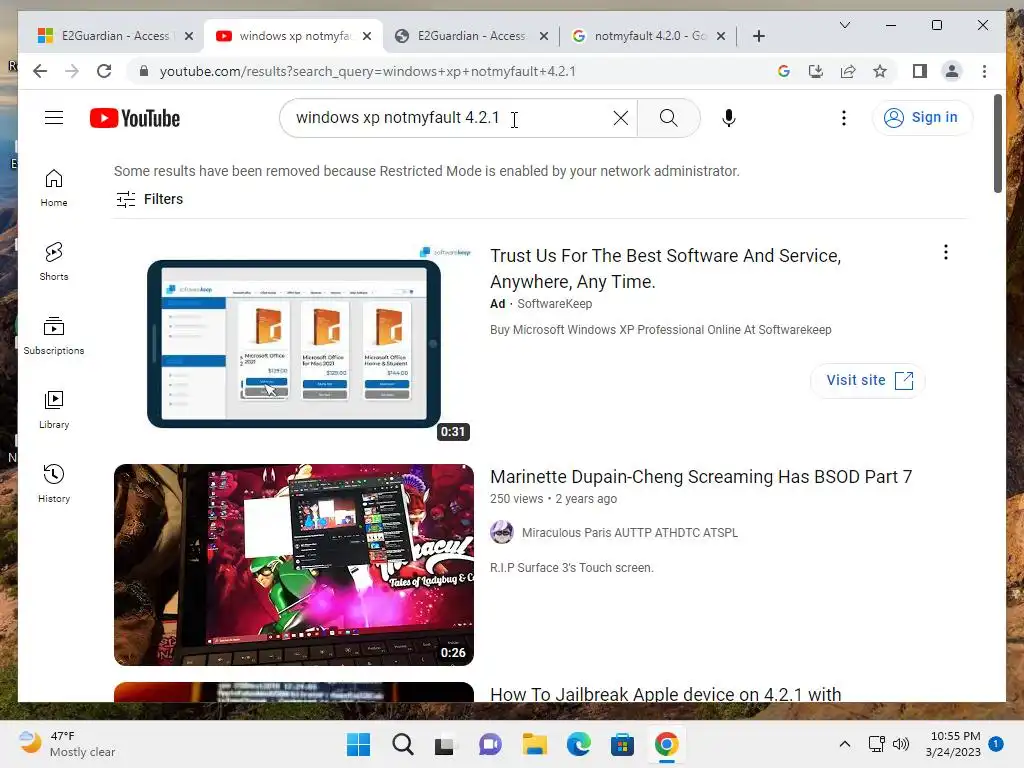Screen dimensions: 1024x768
Task: Go to Home in sidebar
Action: [54, 188]
